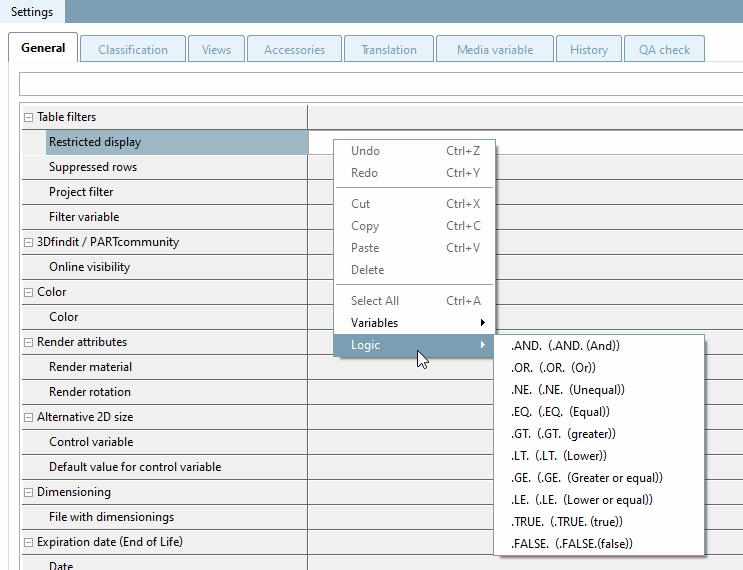Open the Accessories tab

pyautogui.click(x=294, y=49)
